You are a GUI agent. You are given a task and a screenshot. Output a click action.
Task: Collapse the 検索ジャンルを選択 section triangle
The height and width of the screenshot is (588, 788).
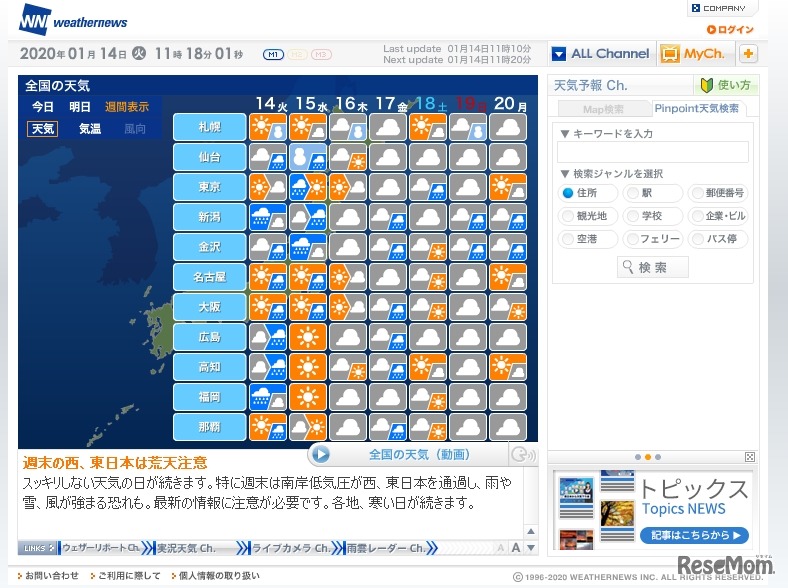click(x=564, y=174)
